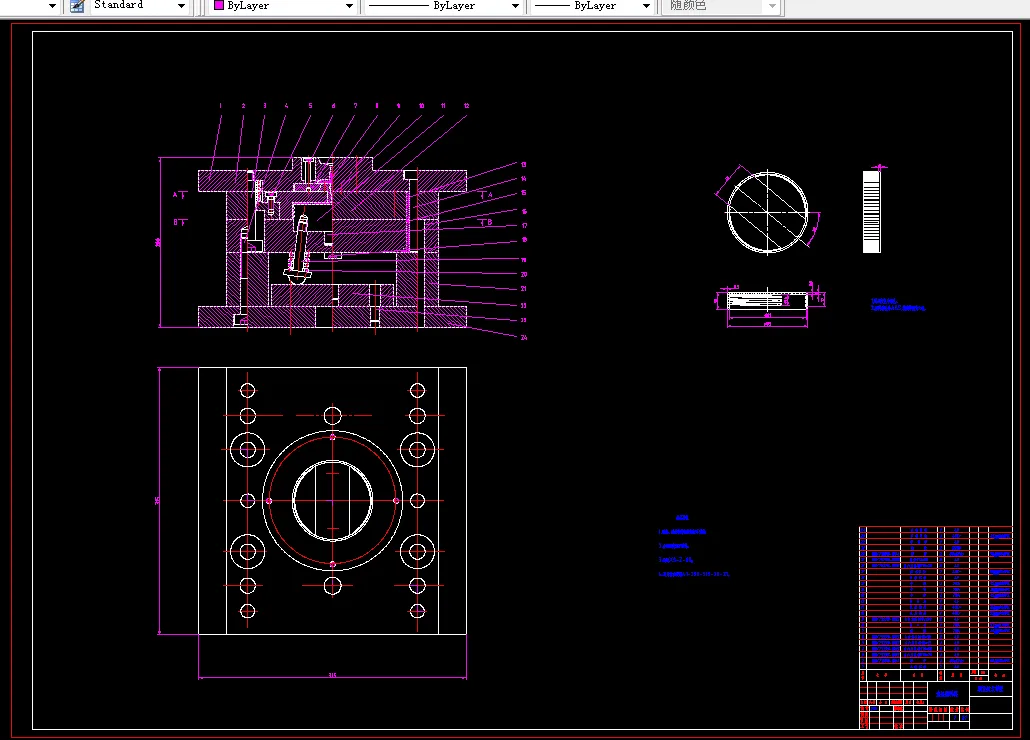Select section mark B left of the mold
Screen dimensions: 1030x740
[179, 223]
